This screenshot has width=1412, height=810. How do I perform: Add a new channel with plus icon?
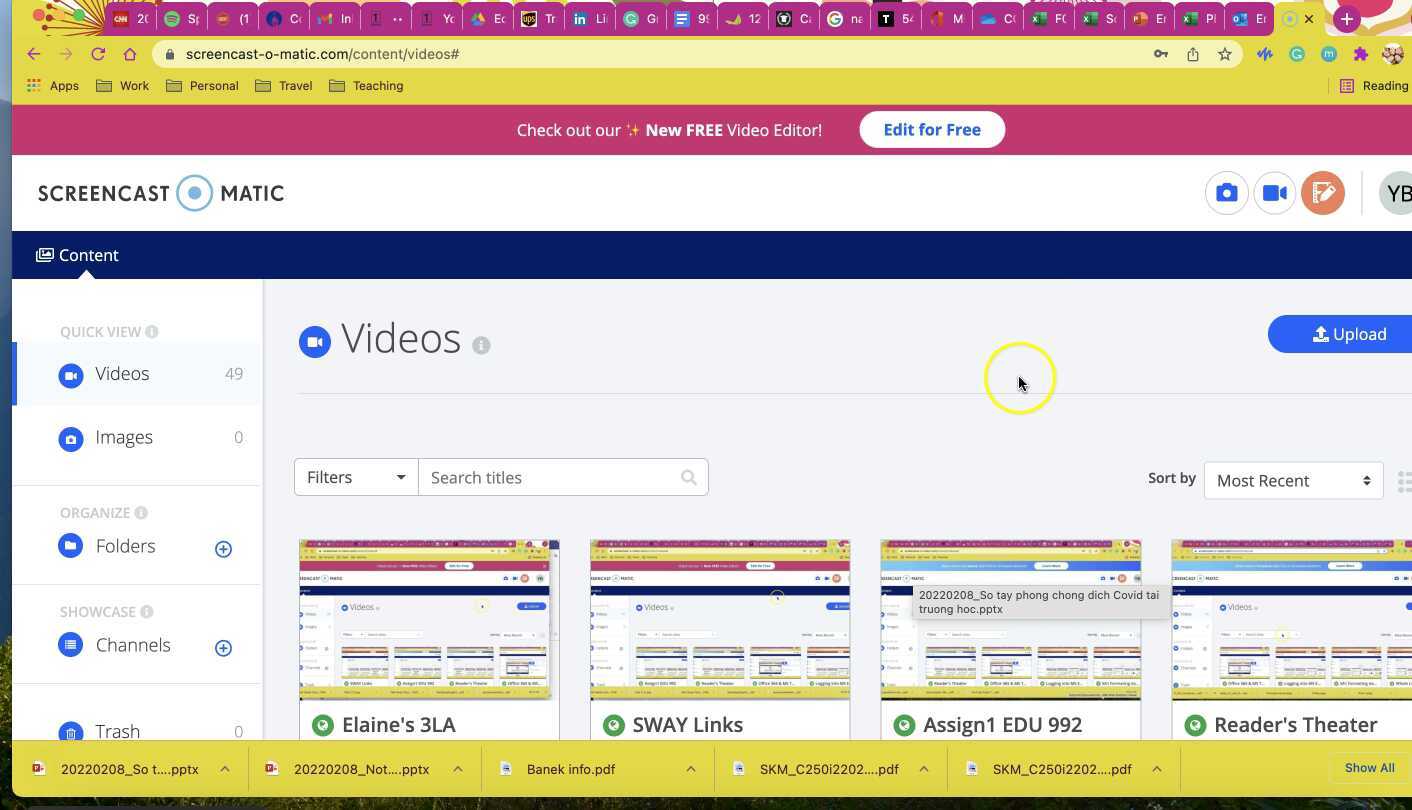(x=224, y=648)
